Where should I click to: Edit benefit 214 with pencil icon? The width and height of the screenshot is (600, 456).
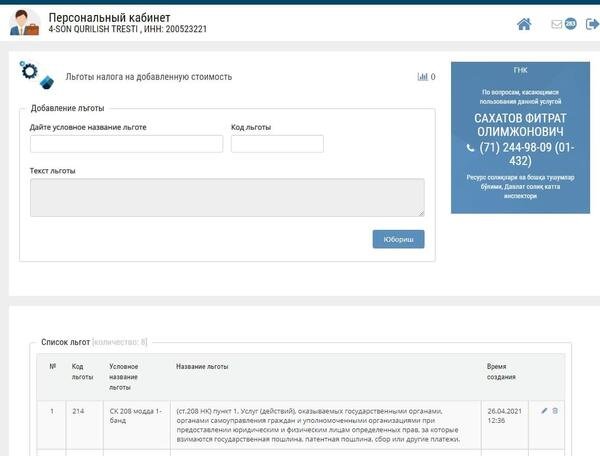pos(544,410)
